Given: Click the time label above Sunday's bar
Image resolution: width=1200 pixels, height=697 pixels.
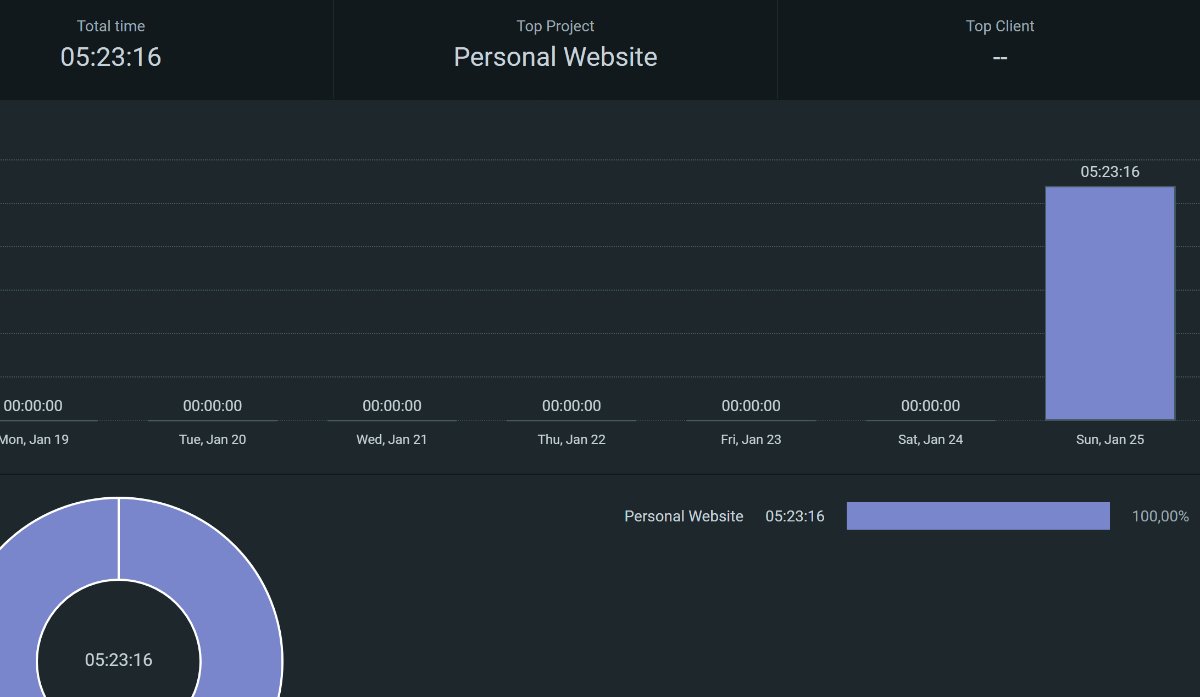Looking at the screenshot, I should (1109, 172).
